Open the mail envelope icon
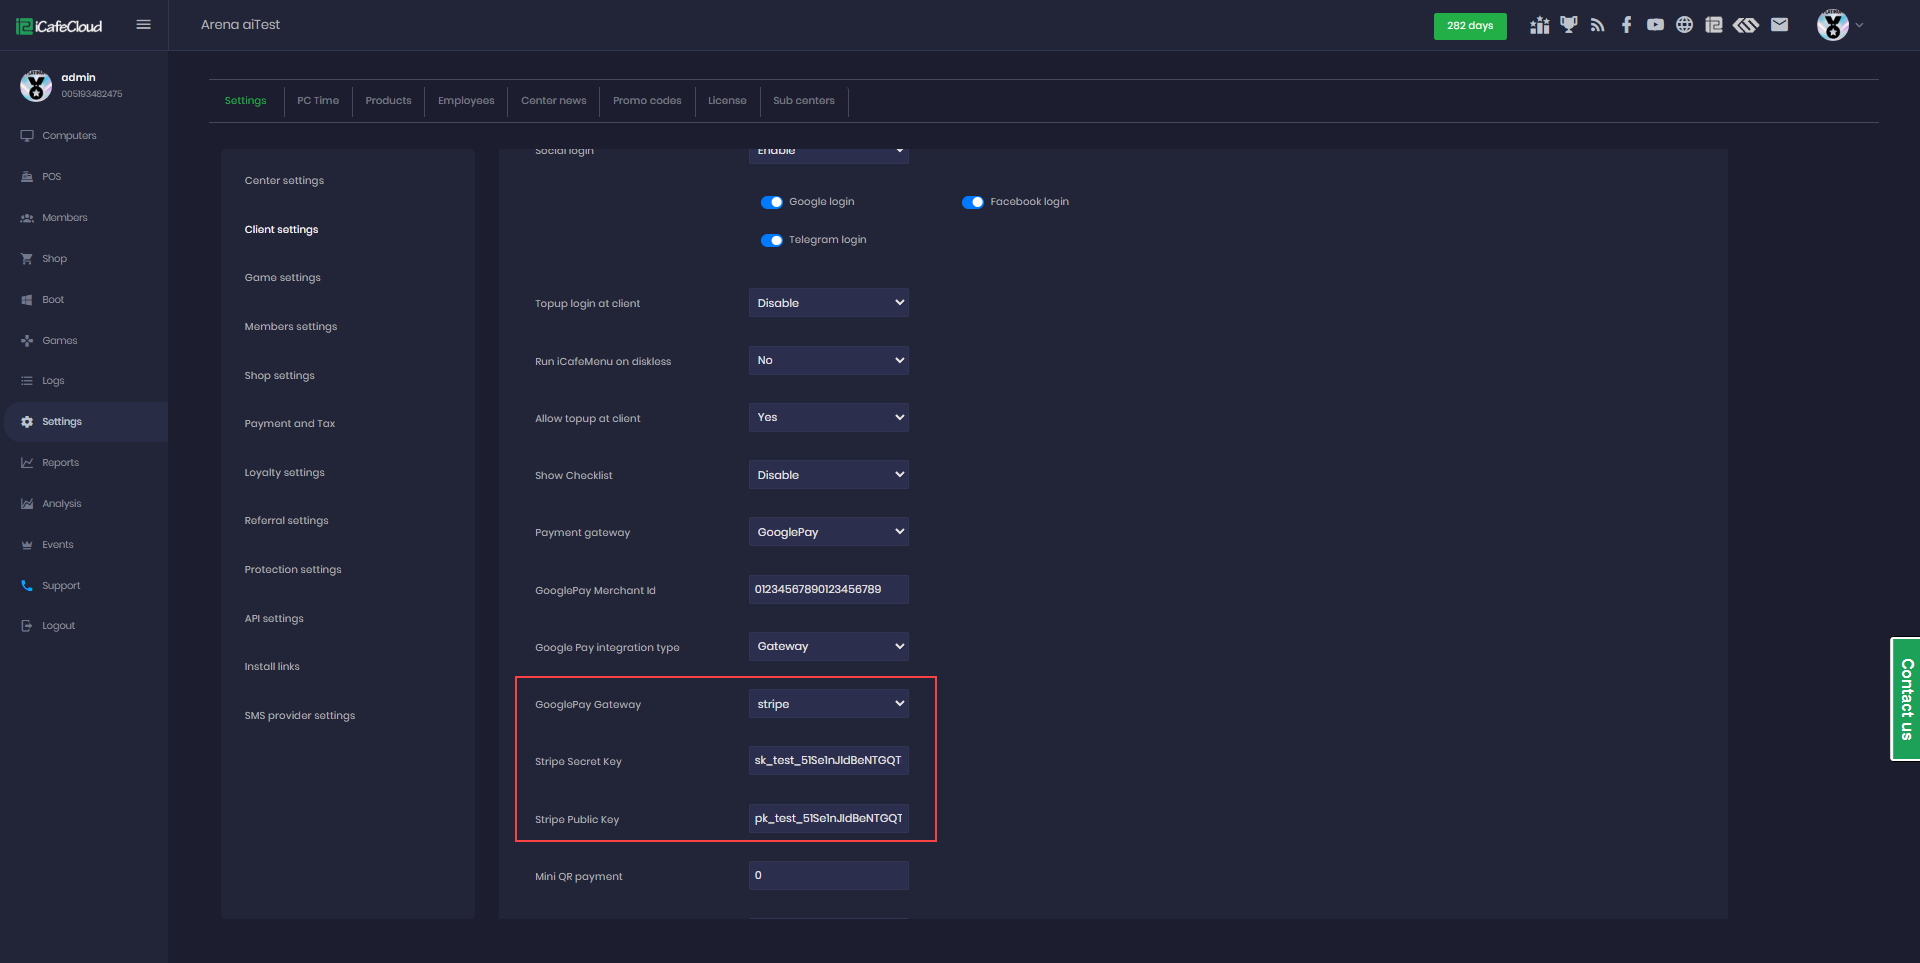1920x963 pixels. 1779,25
